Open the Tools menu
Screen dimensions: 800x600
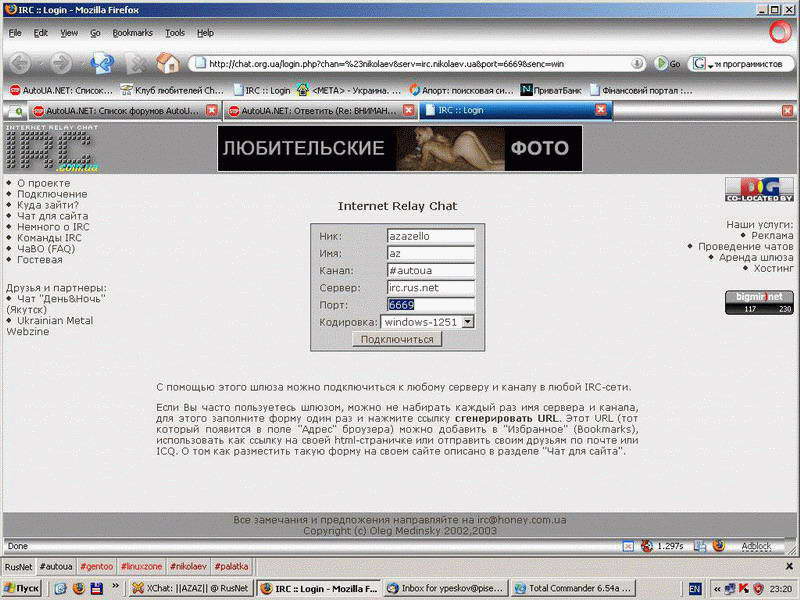175,32
